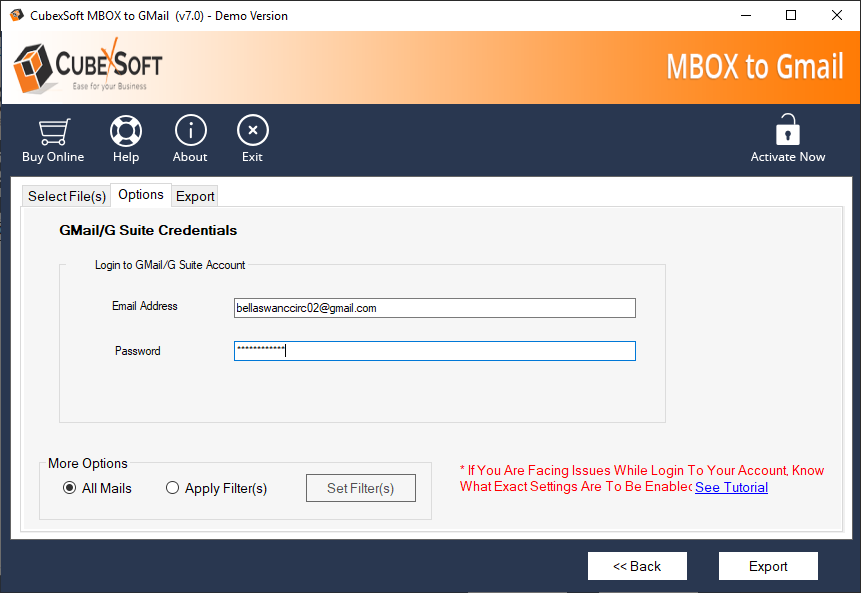Screen dimensions: 861x593
Task: Click the app icon in title bar
Action: click(16, 15)
